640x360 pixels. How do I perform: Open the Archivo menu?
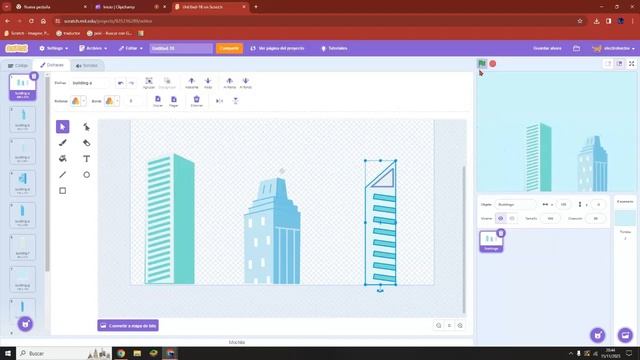point(93,48)
